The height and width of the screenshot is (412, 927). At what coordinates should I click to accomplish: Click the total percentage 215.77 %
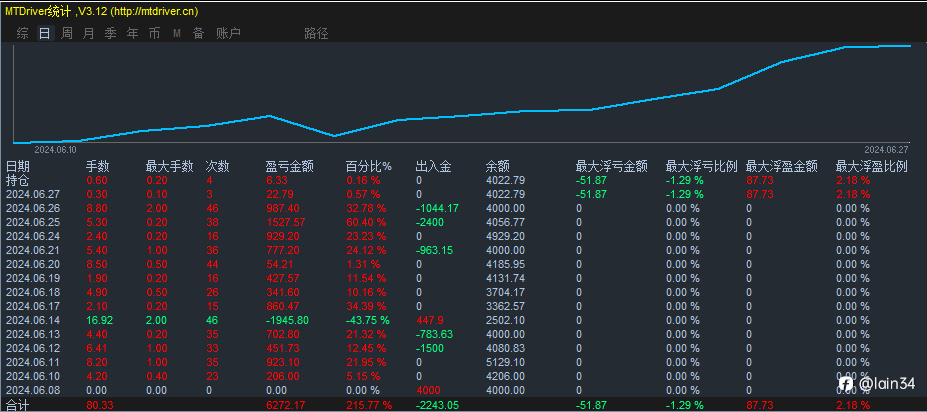(x=369, y=405)
